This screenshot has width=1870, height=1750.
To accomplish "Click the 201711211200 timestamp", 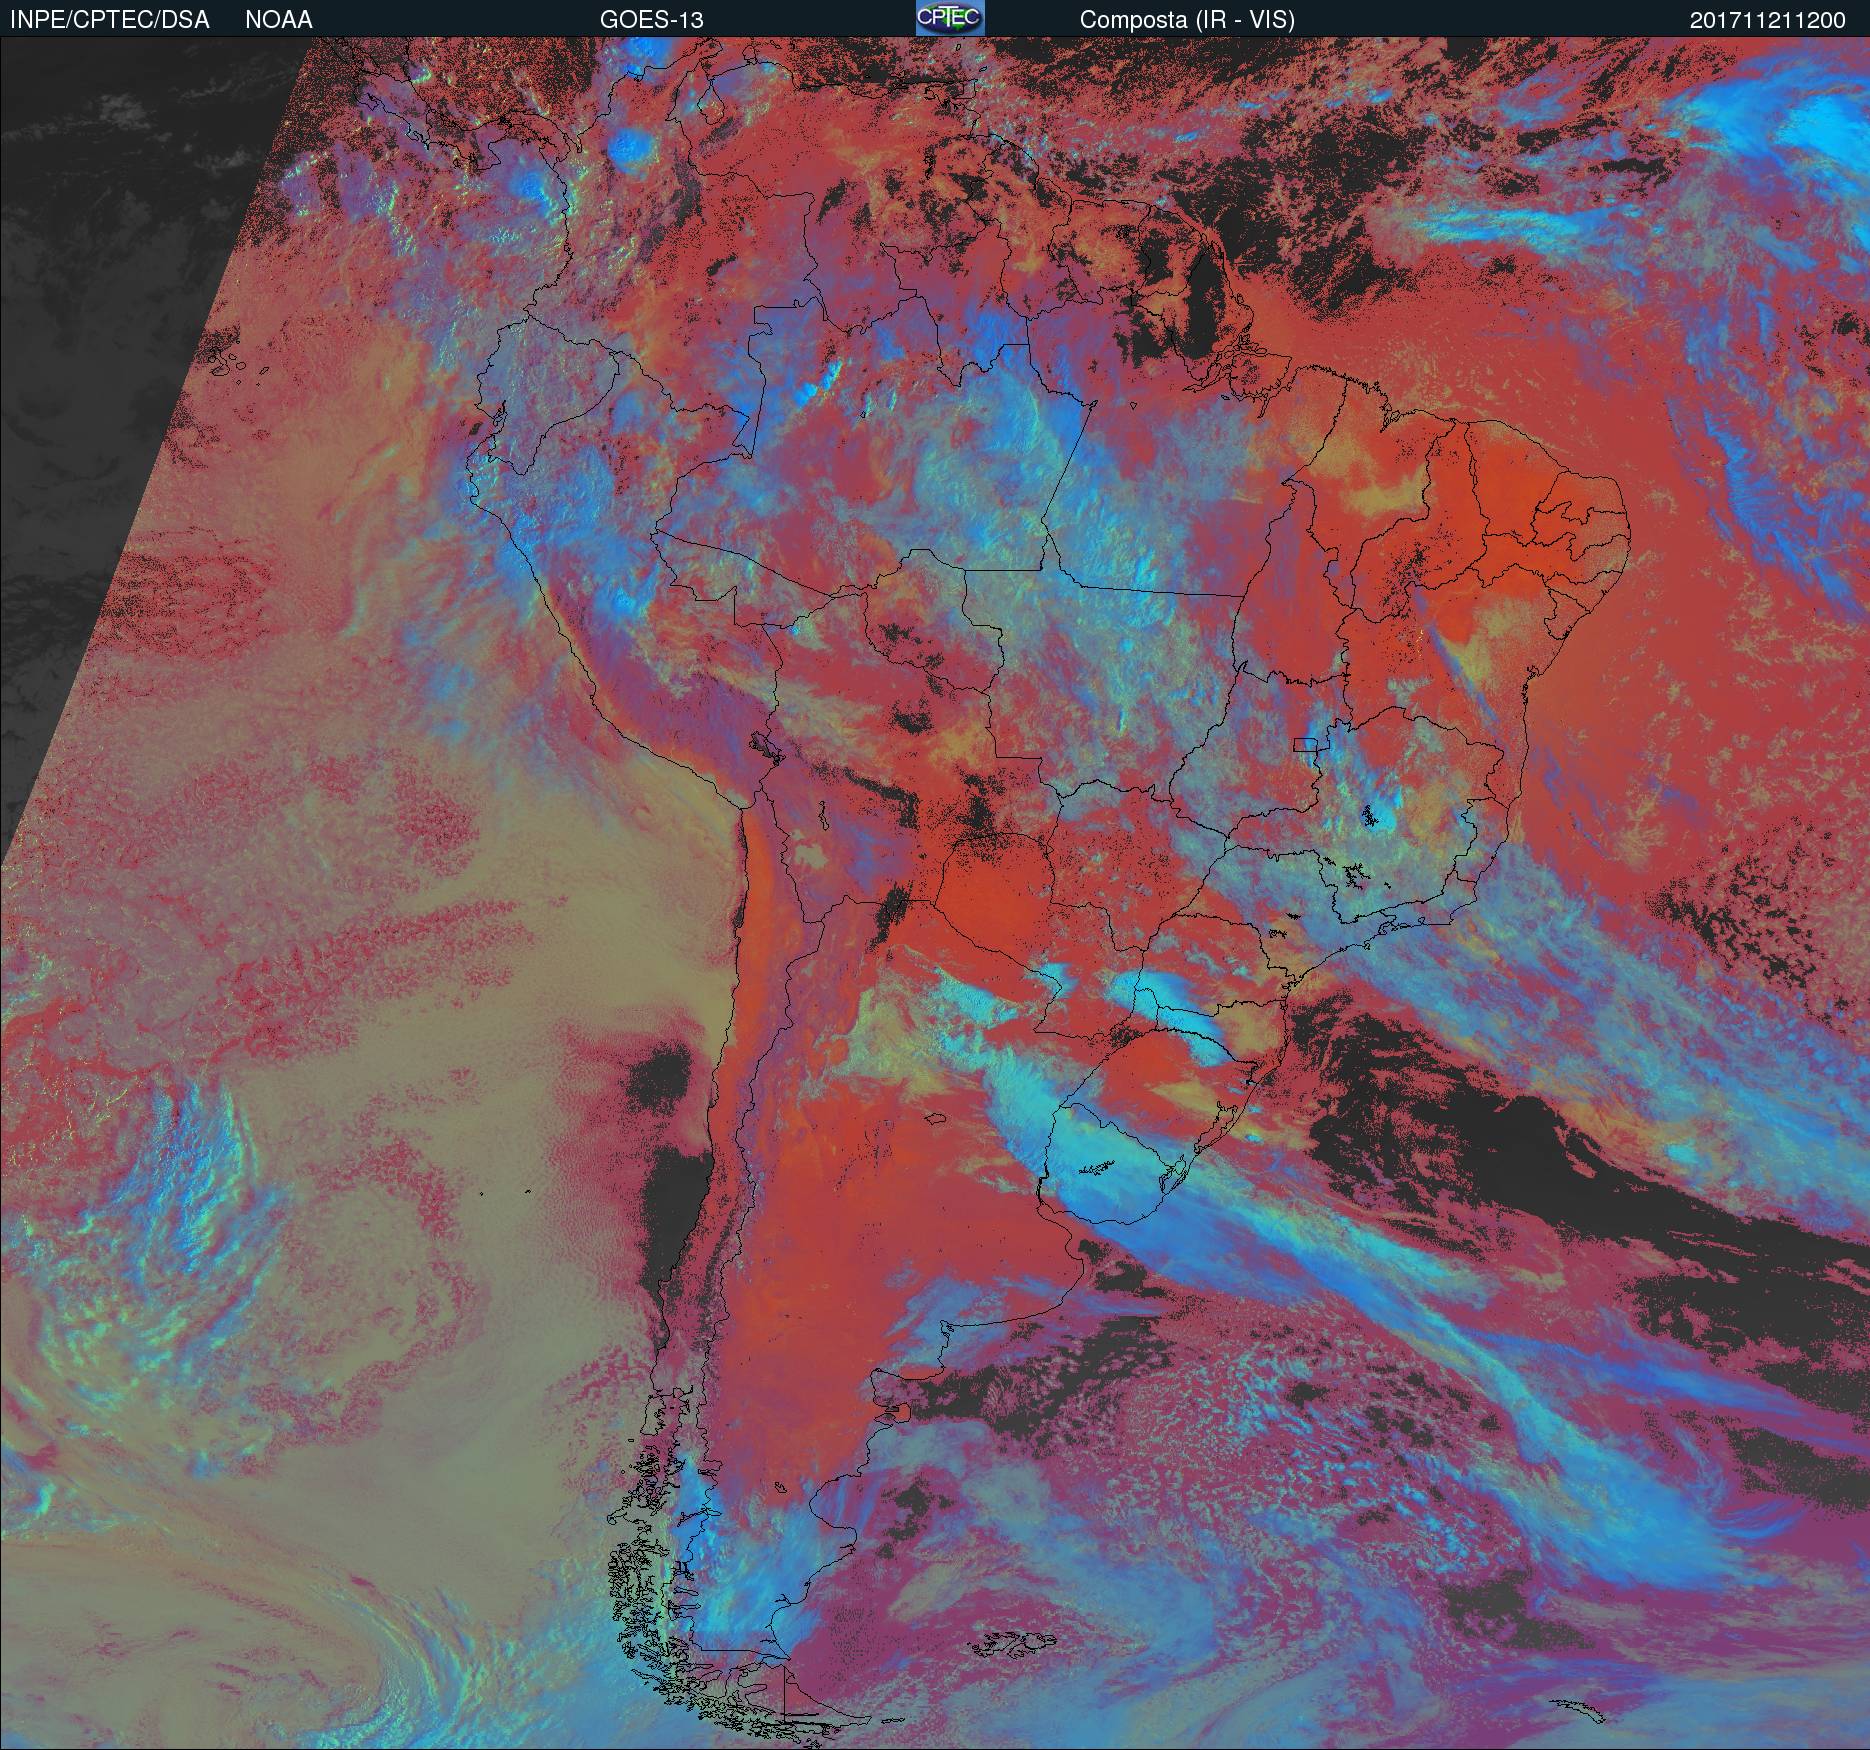I will click(x=1768, y=20).
